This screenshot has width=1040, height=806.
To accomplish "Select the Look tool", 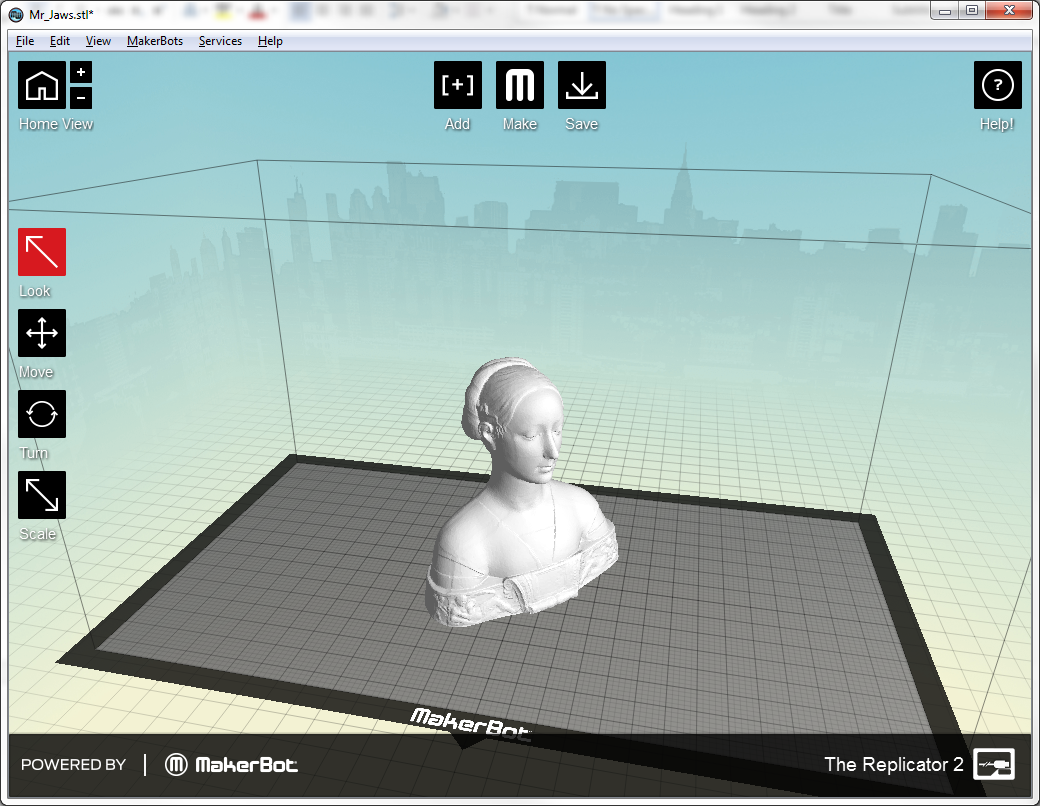I will coord(42,252).
